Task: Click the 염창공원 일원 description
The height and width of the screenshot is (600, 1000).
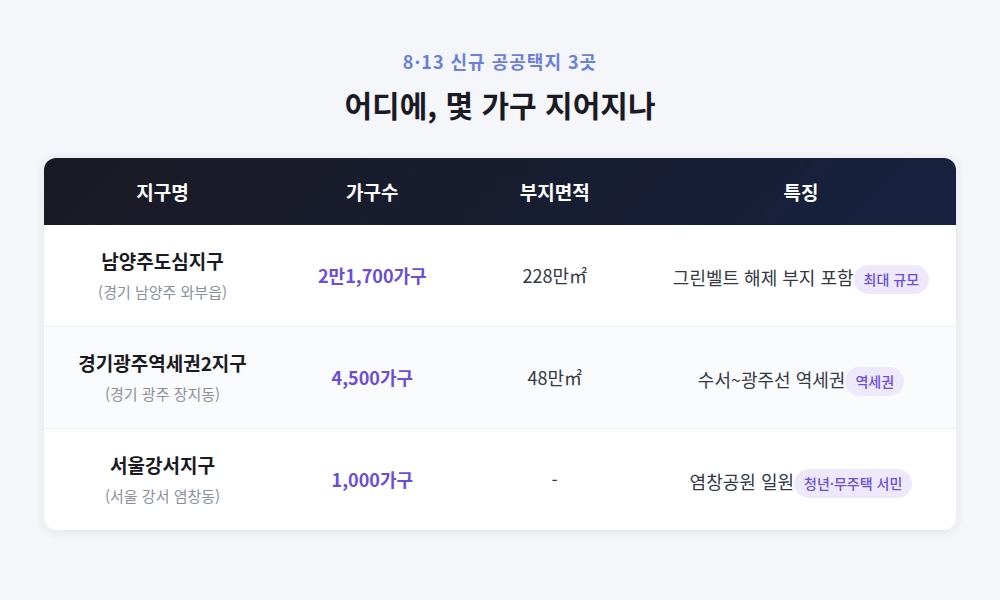Action: [741, 482]
